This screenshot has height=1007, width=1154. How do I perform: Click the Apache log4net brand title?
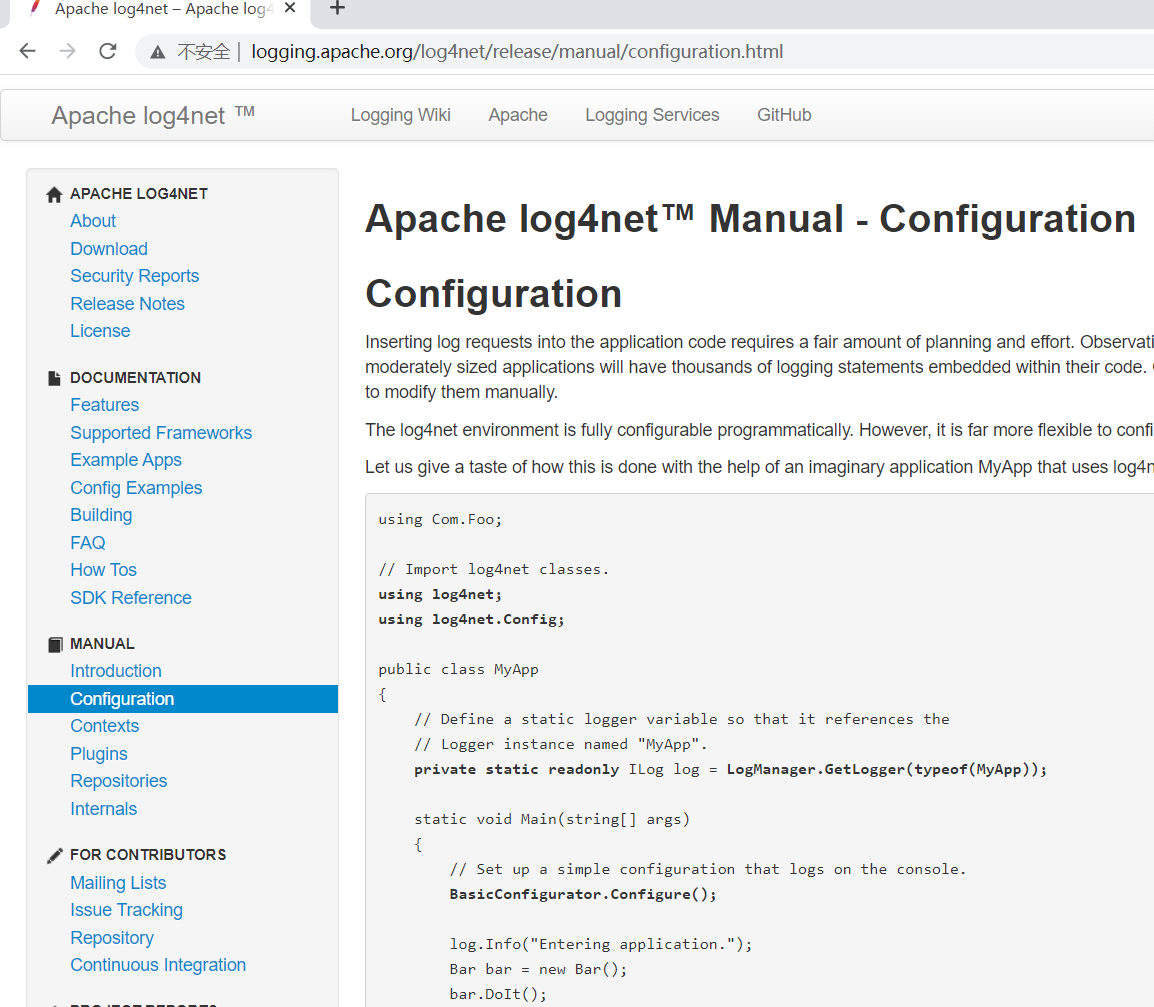(153, 116)
